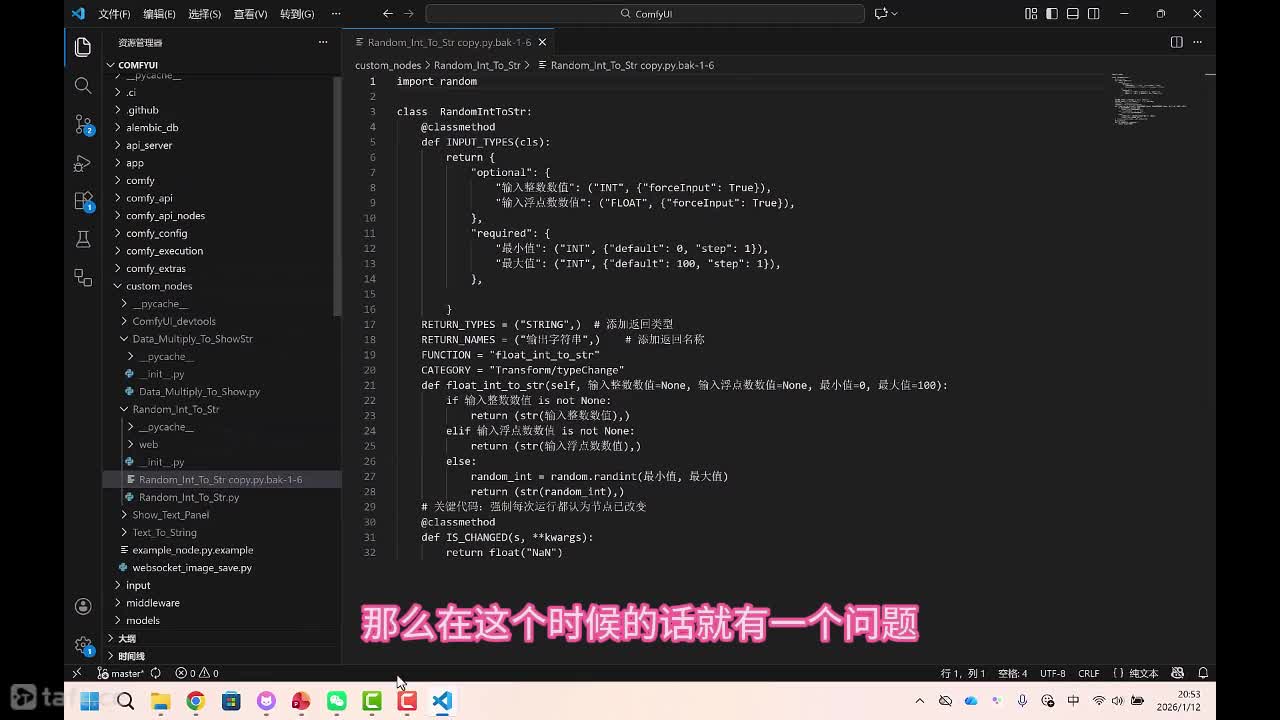
Task: Toggle the secondary sidebar layout button
Action: (1094, 14)
